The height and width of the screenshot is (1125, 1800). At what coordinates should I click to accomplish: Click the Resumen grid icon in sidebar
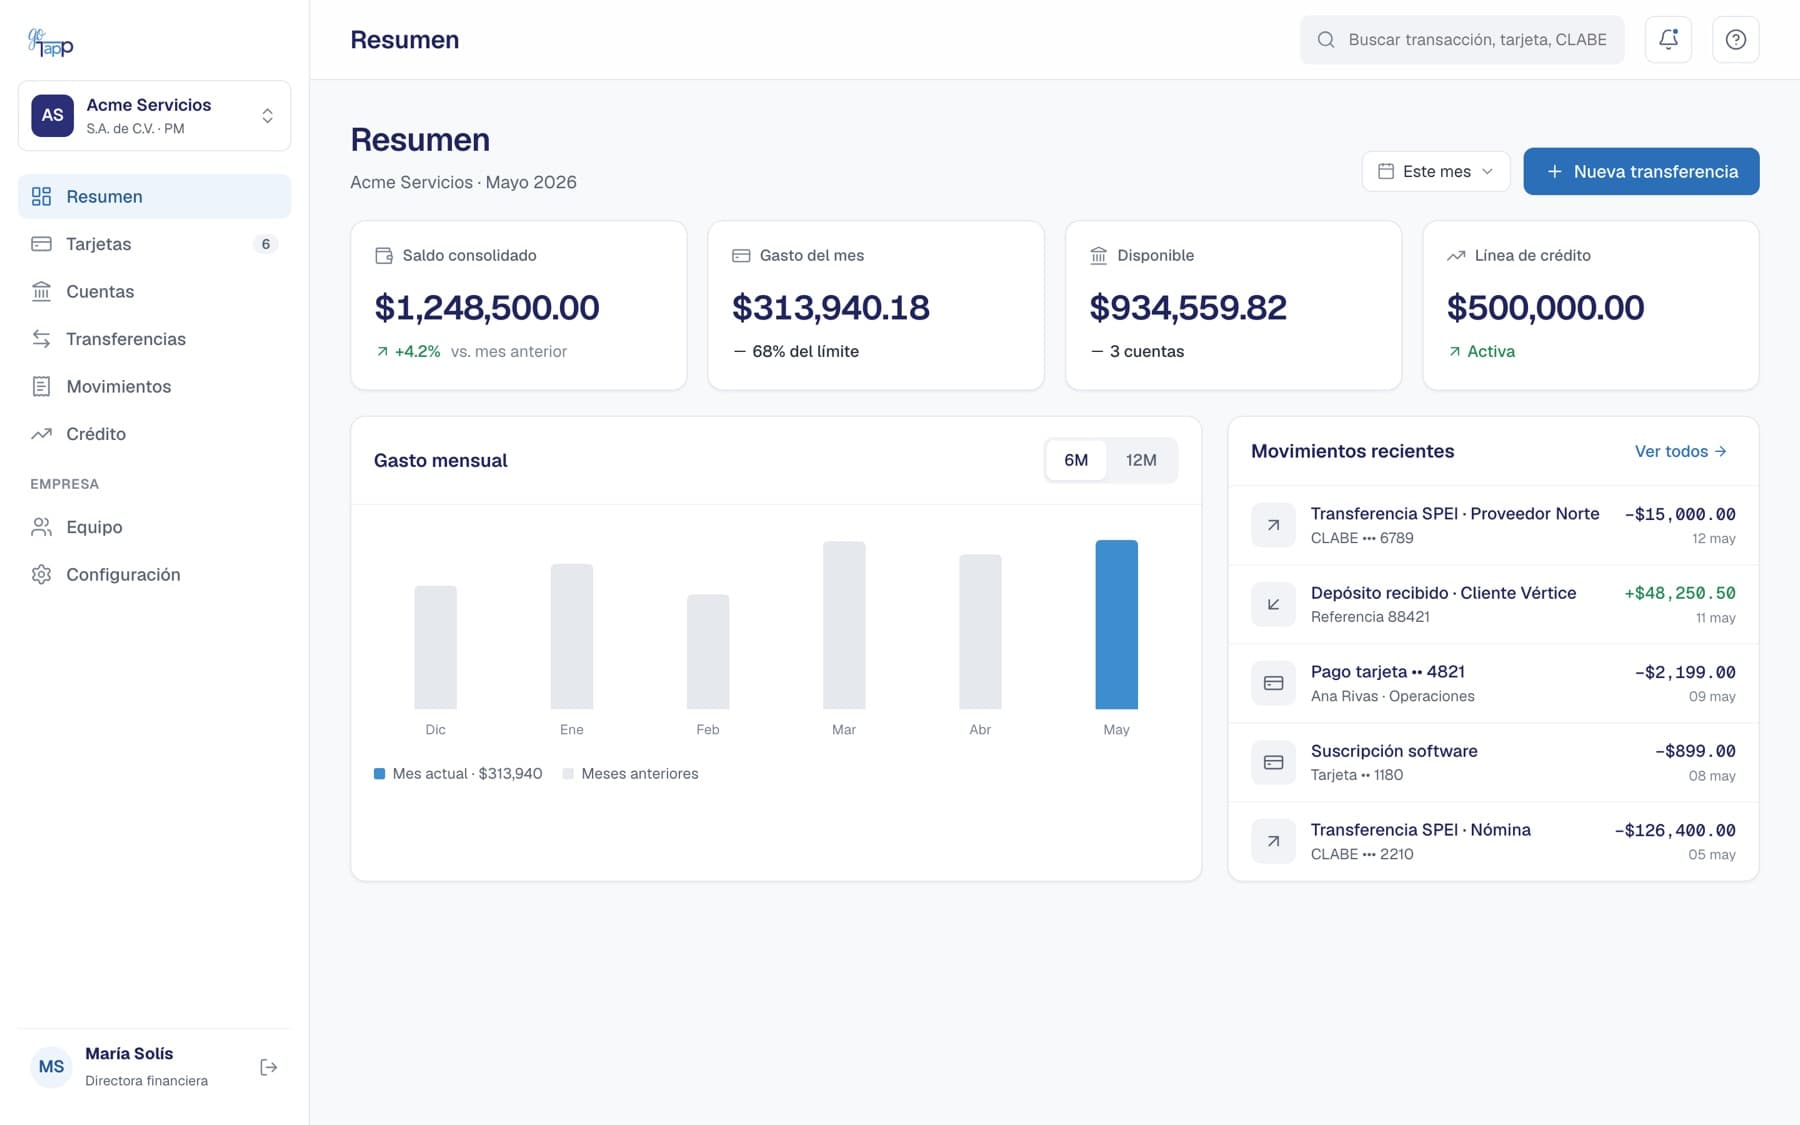[x=41, y=196]
